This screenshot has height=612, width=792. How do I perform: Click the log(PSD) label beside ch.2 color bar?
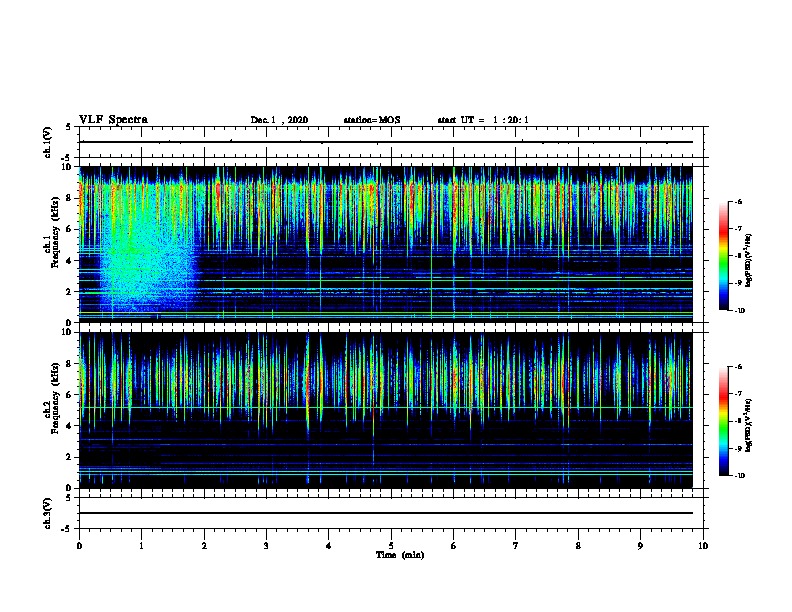(749, 425)
